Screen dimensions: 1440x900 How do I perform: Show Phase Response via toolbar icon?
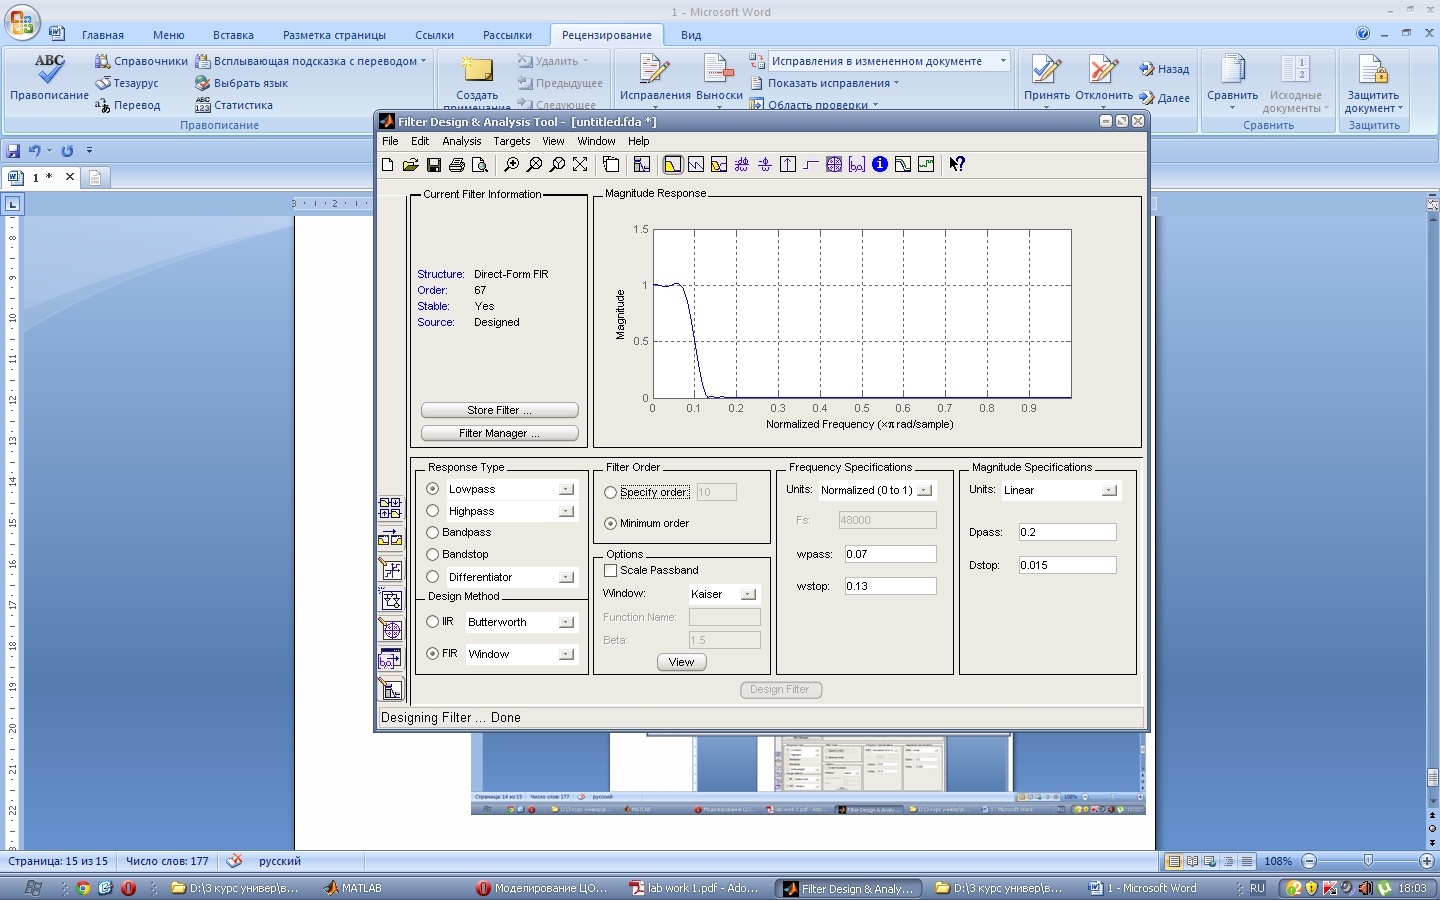(696, 165)
